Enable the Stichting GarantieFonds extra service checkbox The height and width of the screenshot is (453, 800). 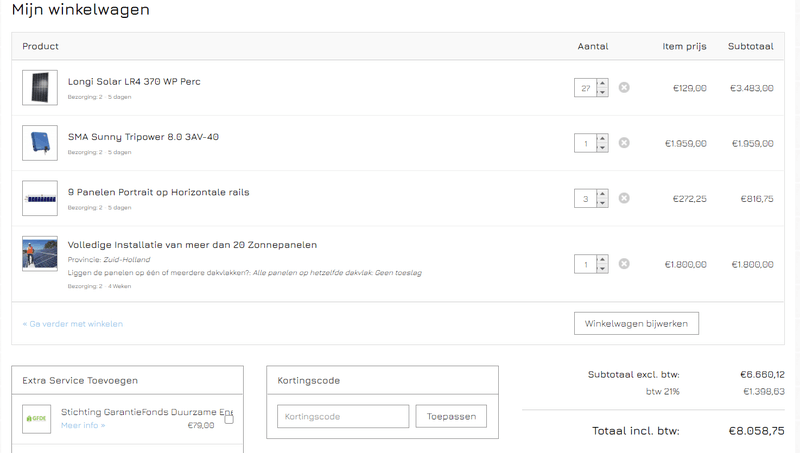(229, 419)
